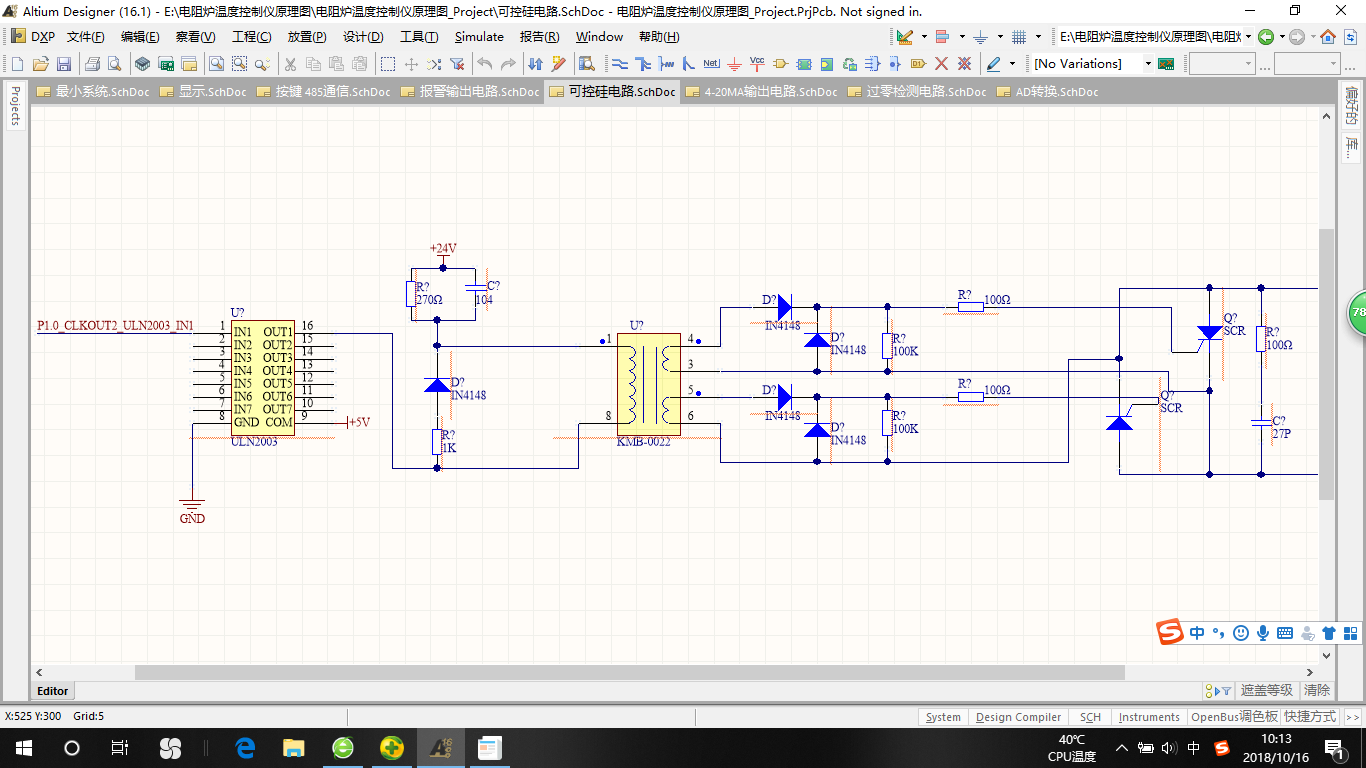Place a net label
Image resolution: width=1366 pixels, height=768 pixels.
pos(712,64)
